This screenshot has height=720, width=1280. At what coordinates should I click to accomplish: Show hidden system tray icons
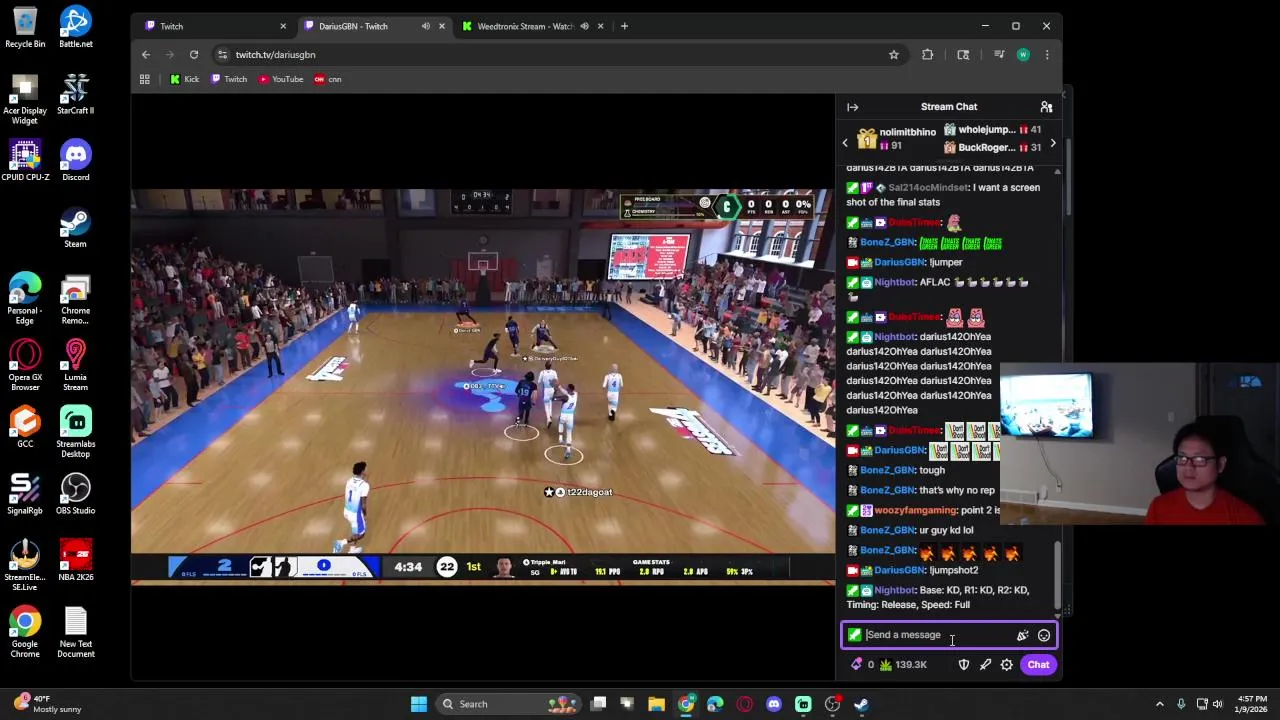coord(1160,704)
